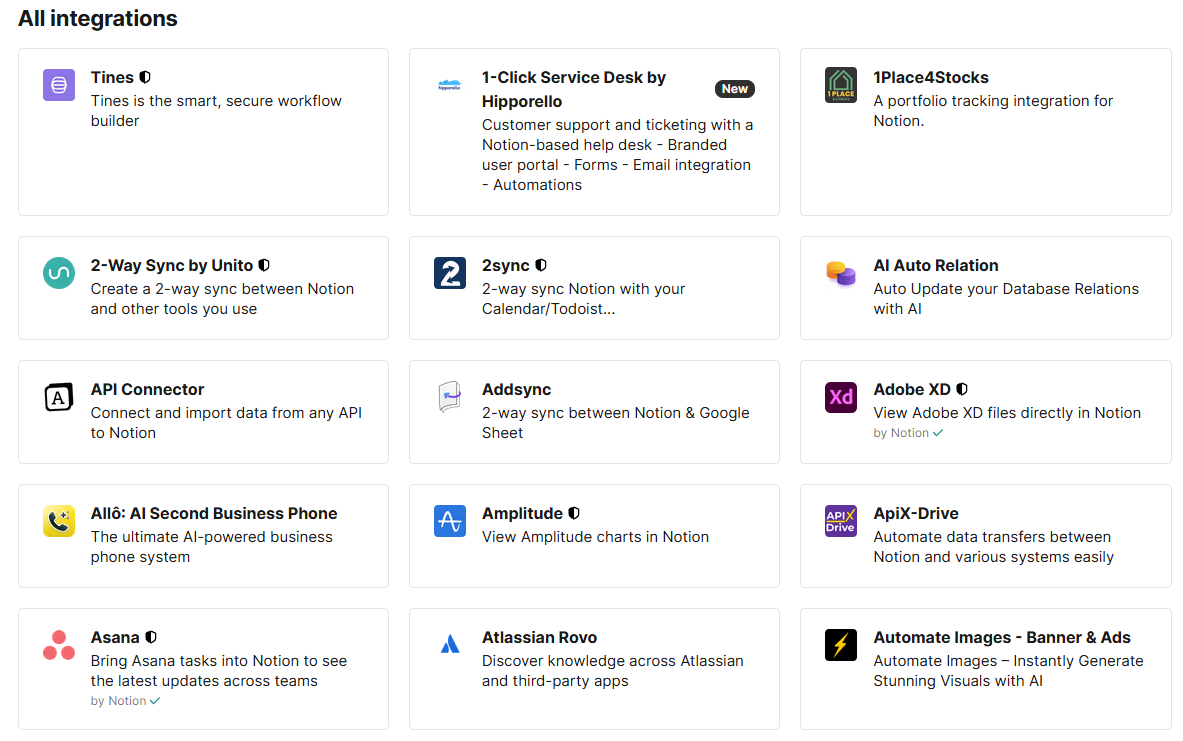Click the checkmark after 'by Notion' under Asana
The height and width of the screenshot is (741, 1183).
point(155,701)
